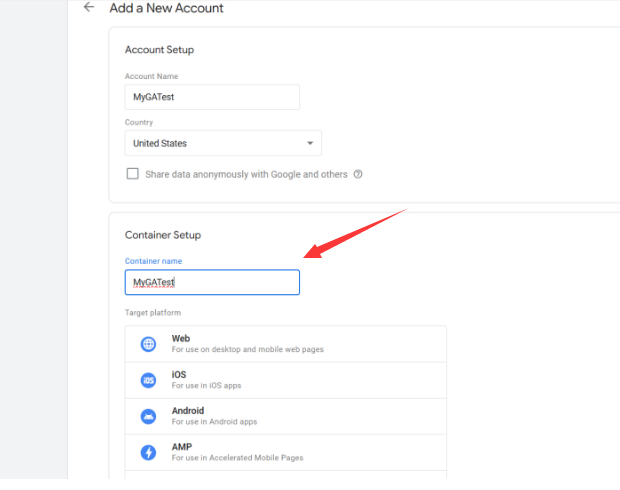The image size is (620, 490).
Task: Click the Android platform icon
Action: pyautogui.click(x=148, y=416)
